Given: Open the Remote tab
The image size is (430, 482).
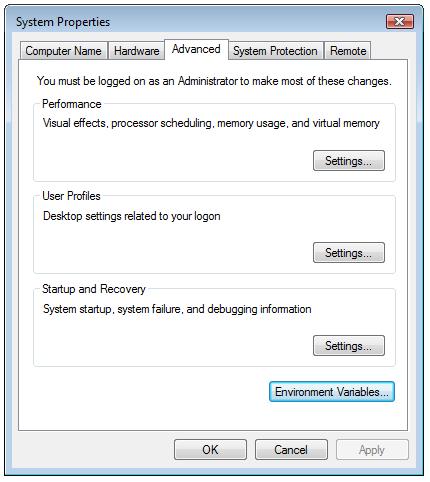Looking at the screenshot, I should 348,51.
